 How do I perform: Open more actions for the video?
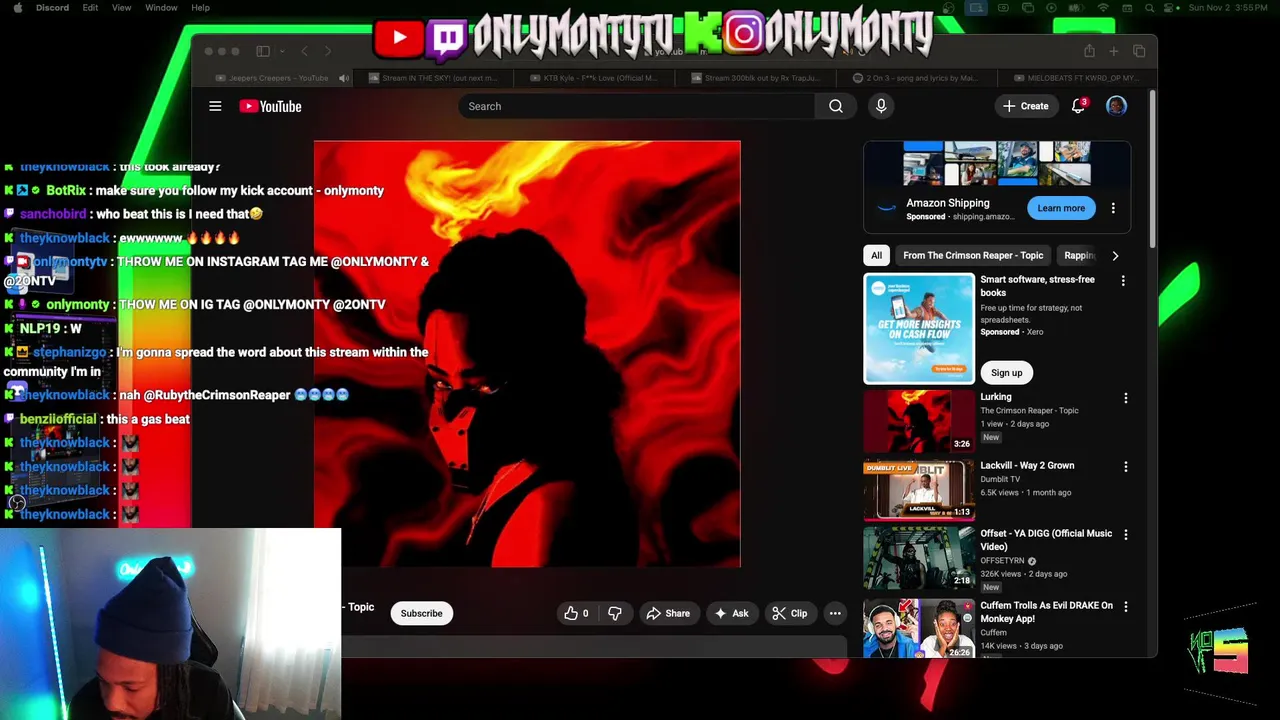coord(835,613)
